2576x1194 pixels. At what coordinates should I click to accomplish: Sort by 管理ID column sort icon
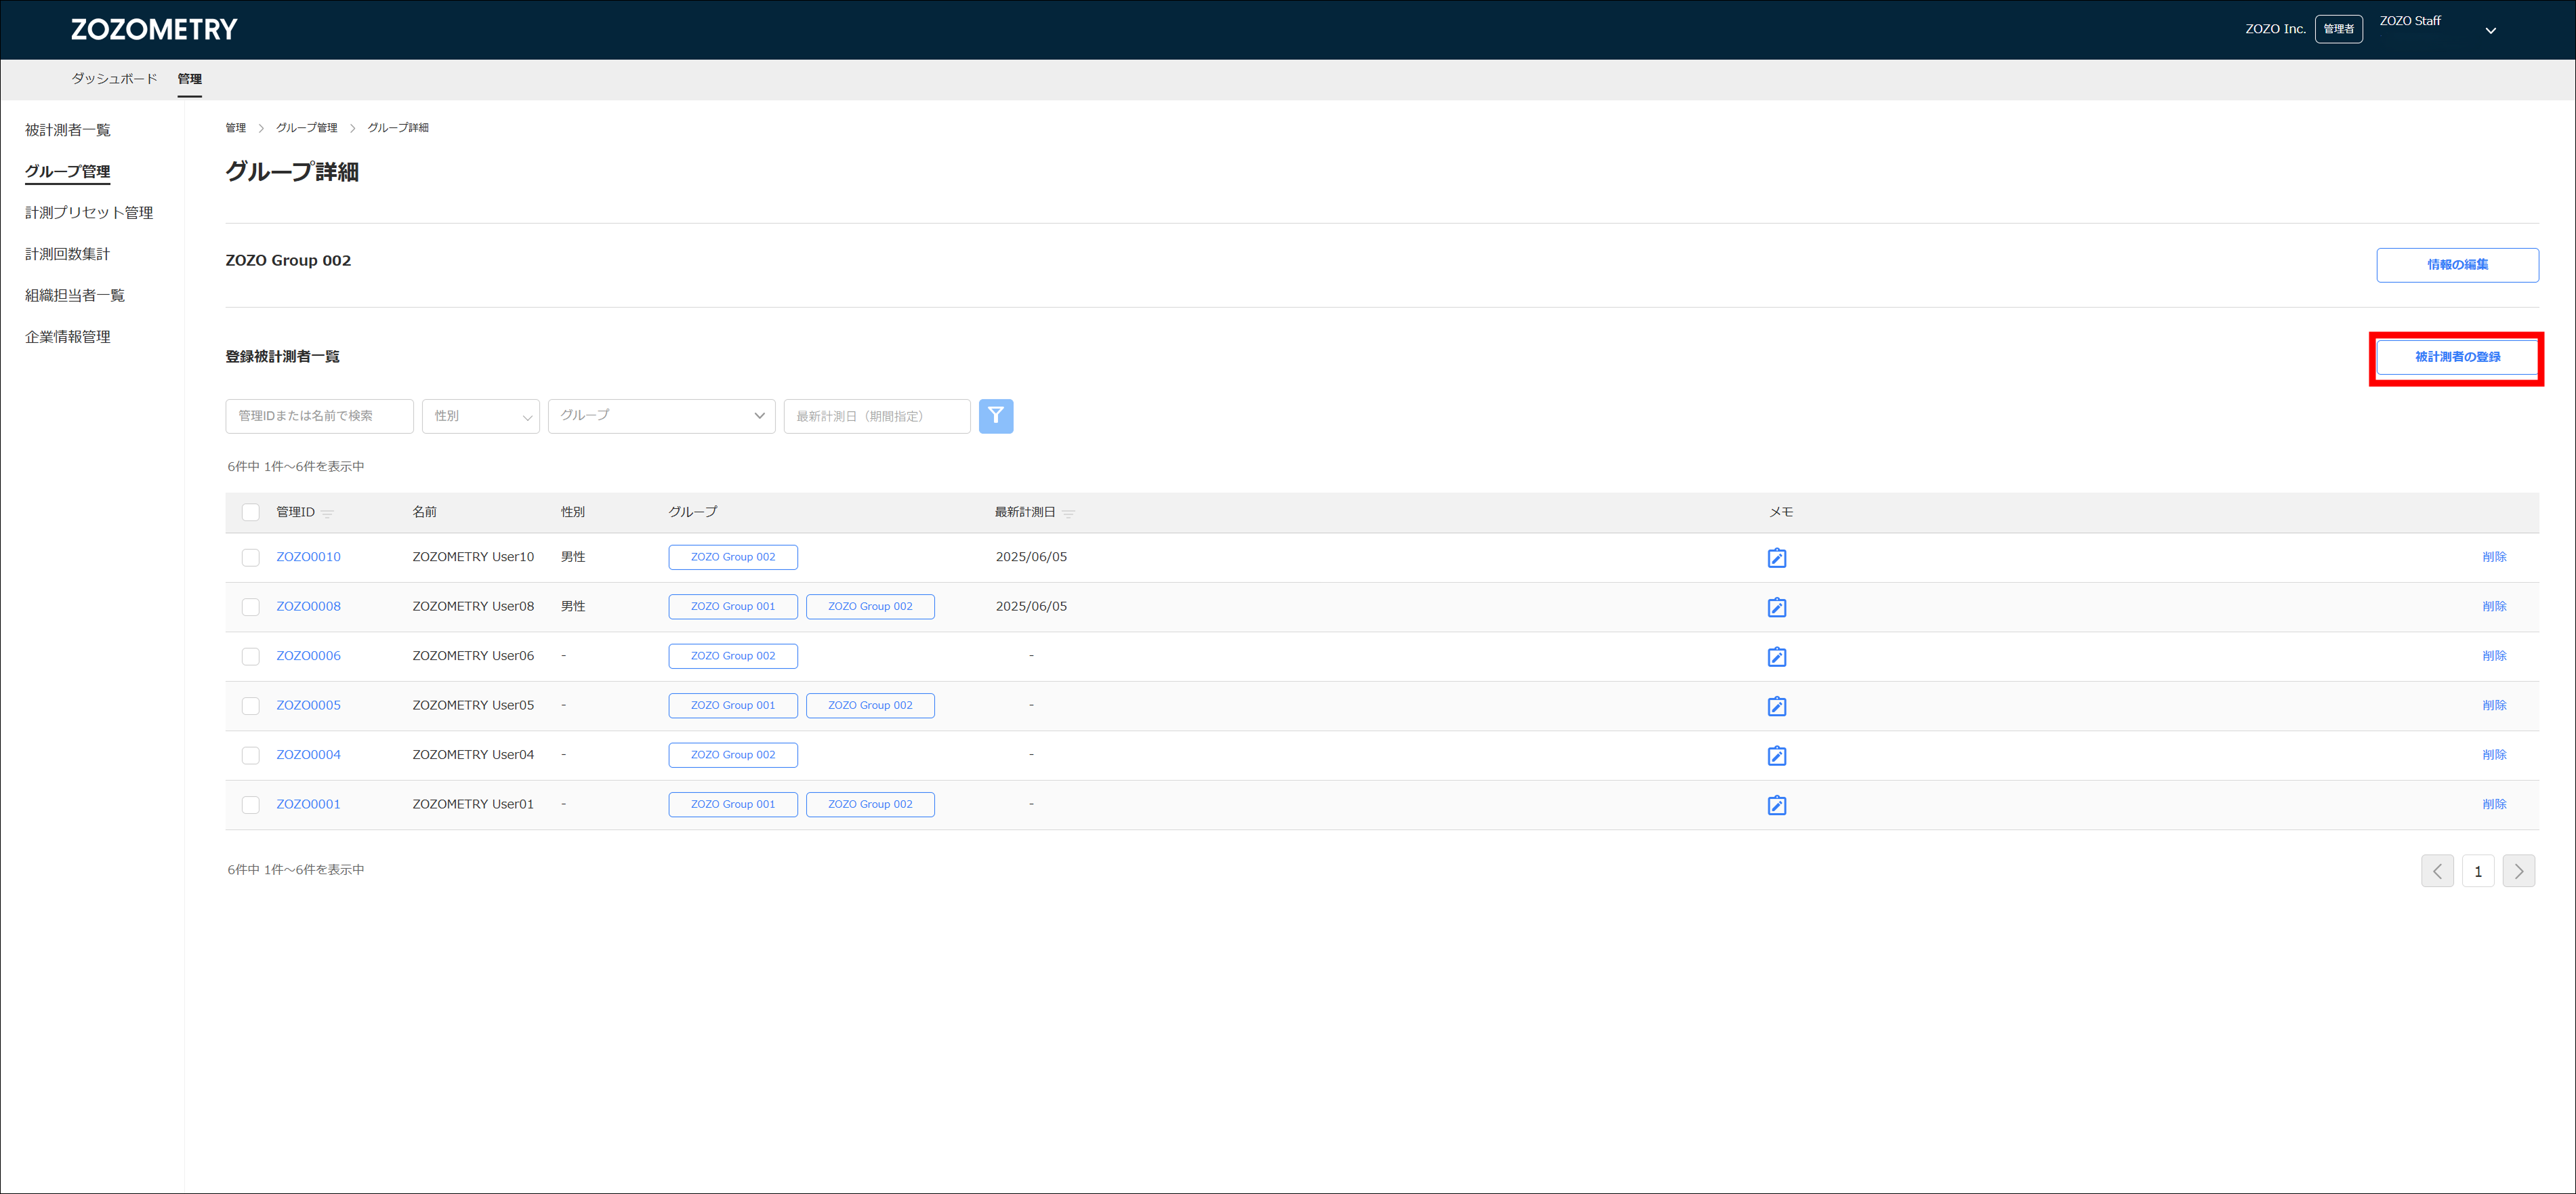pos(328,513)
